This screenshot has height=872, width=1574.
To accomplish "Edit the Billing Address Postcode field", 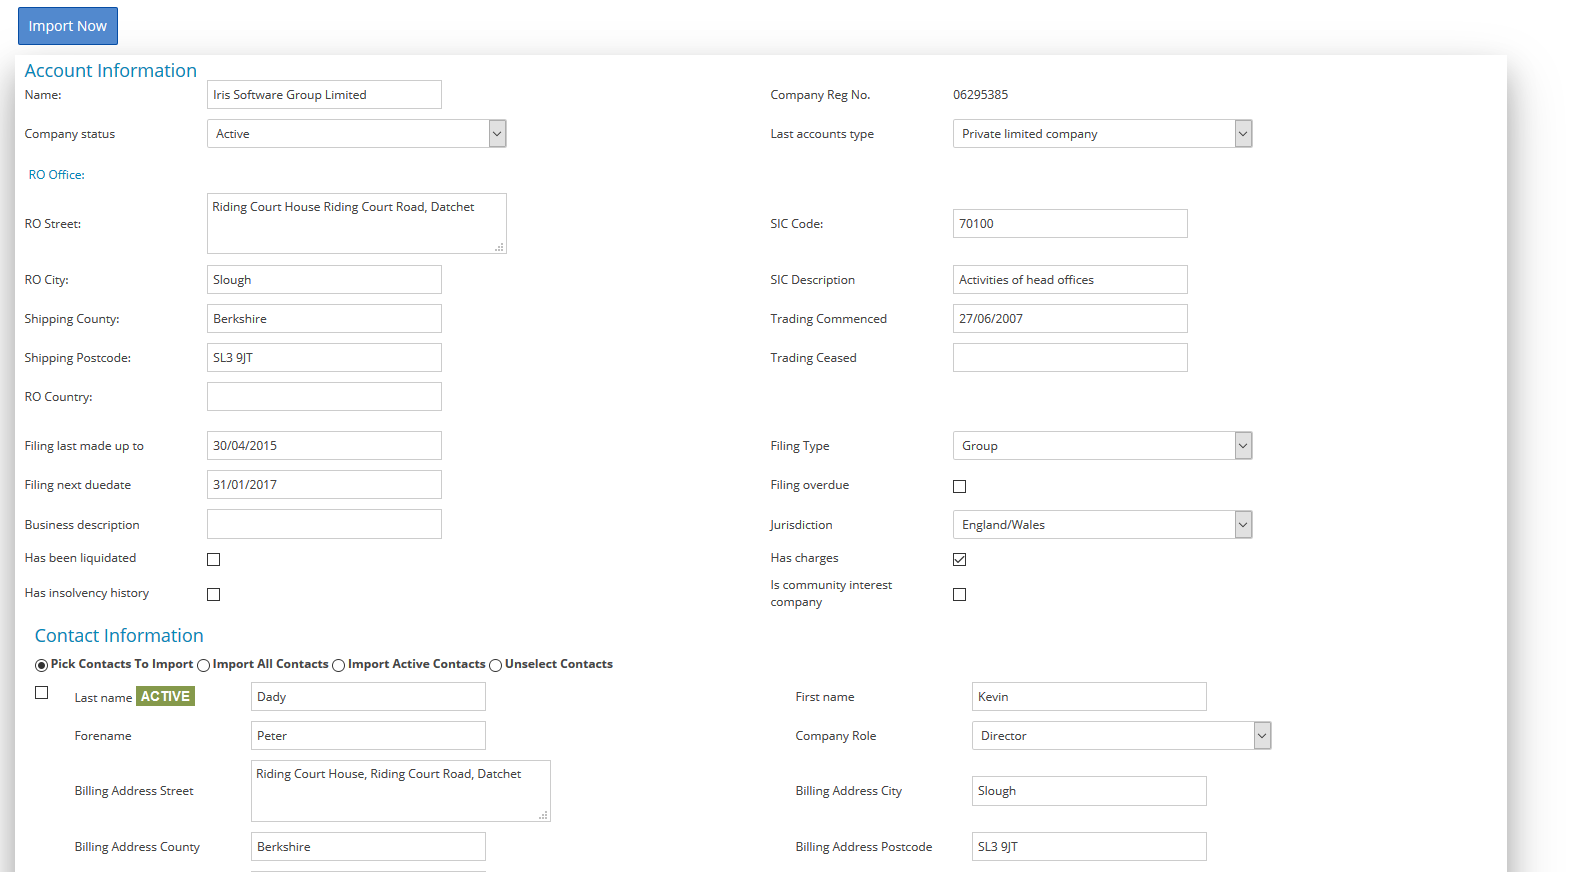I will point(1089,847).
